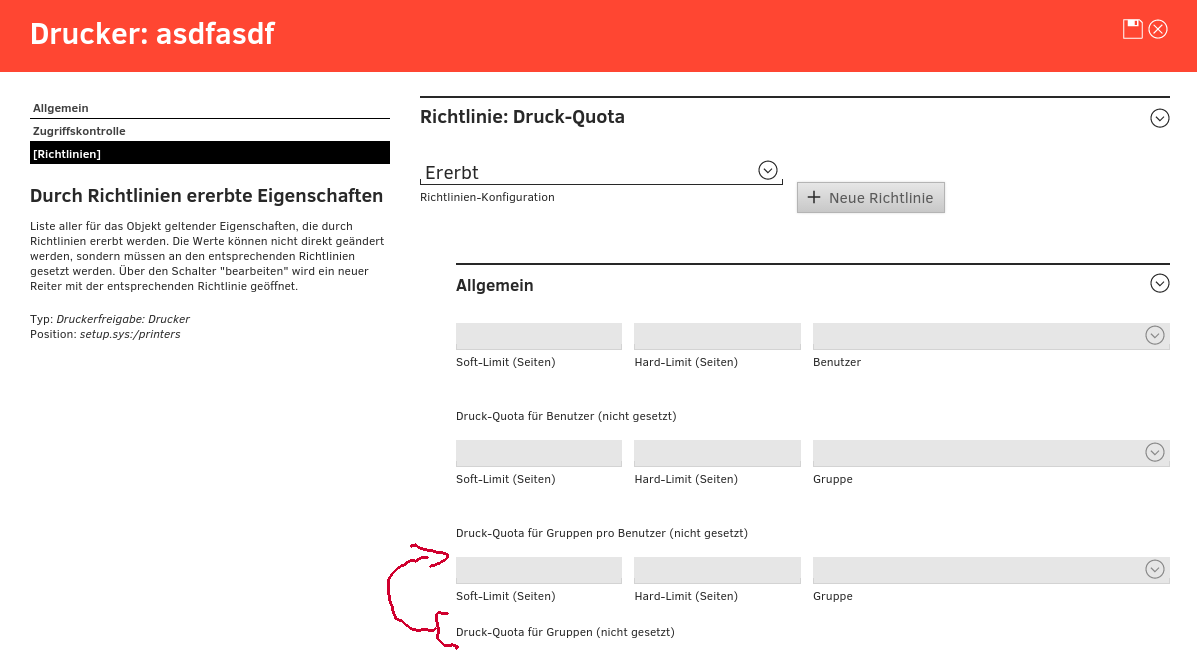Image resolution: width=1197 pixels, height=663 pixels.
Task: Click the save disk icon in header
Action: pos(1132,29)
